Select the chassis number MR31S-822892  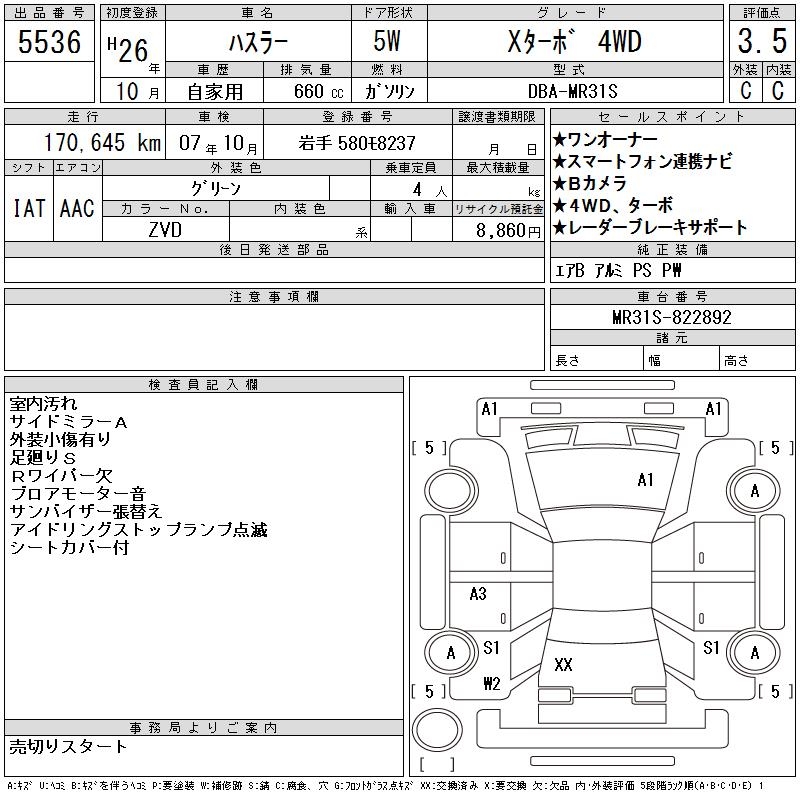pyautogui.click(x=672, y=317)
